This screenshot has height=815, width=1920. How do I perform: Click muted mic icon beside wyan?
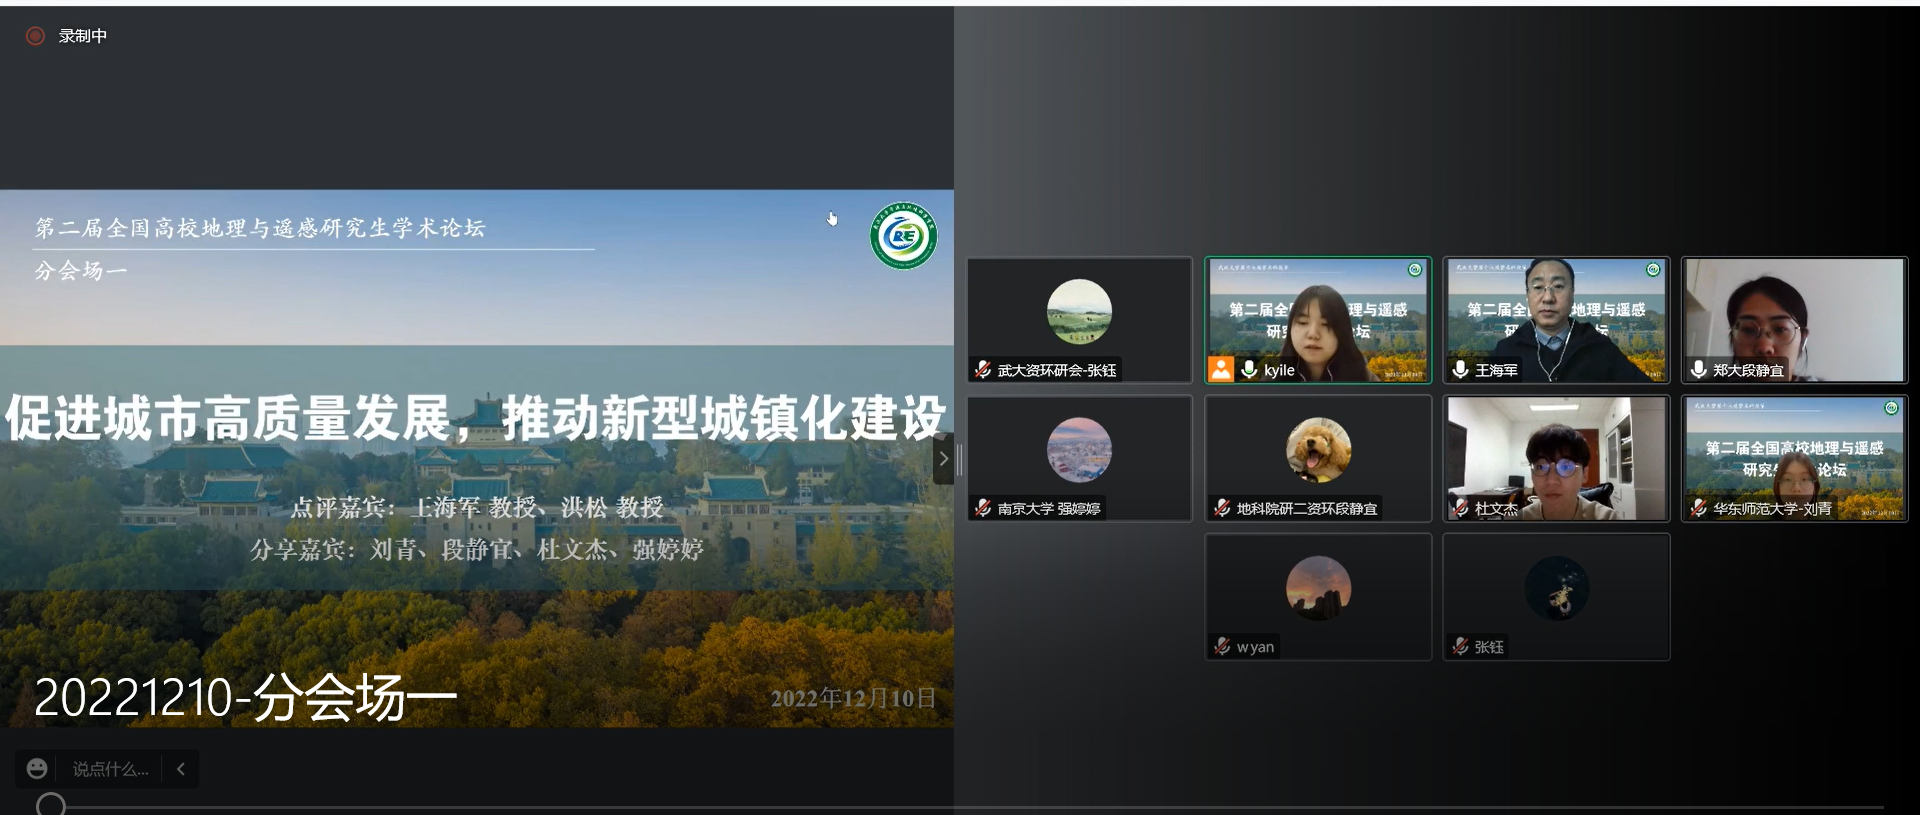tap(1222, 646)
